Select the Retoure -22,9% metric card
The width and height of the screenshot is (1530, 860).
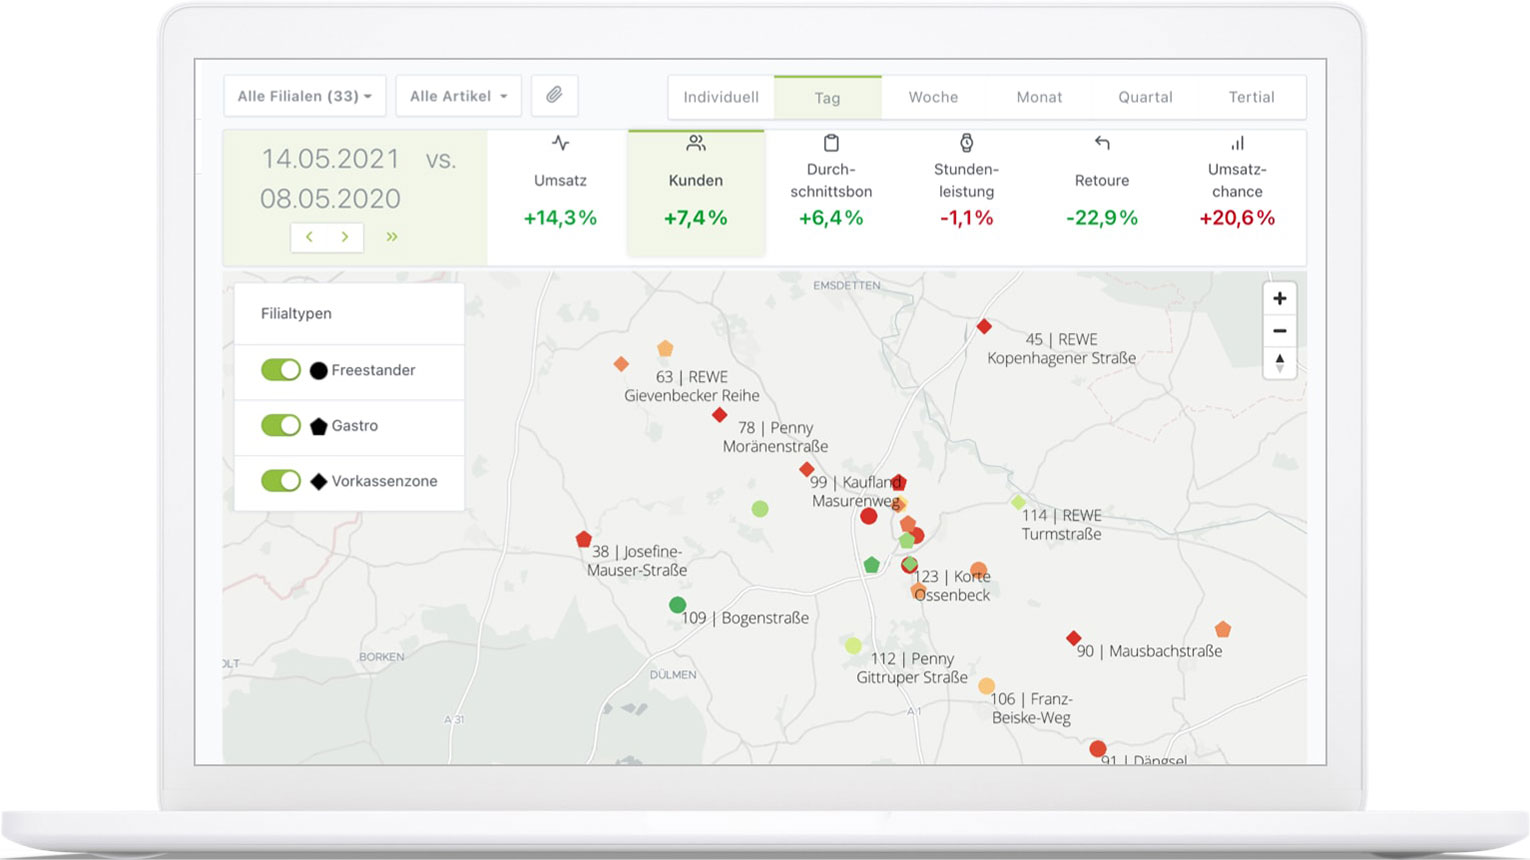point(1102,195)
